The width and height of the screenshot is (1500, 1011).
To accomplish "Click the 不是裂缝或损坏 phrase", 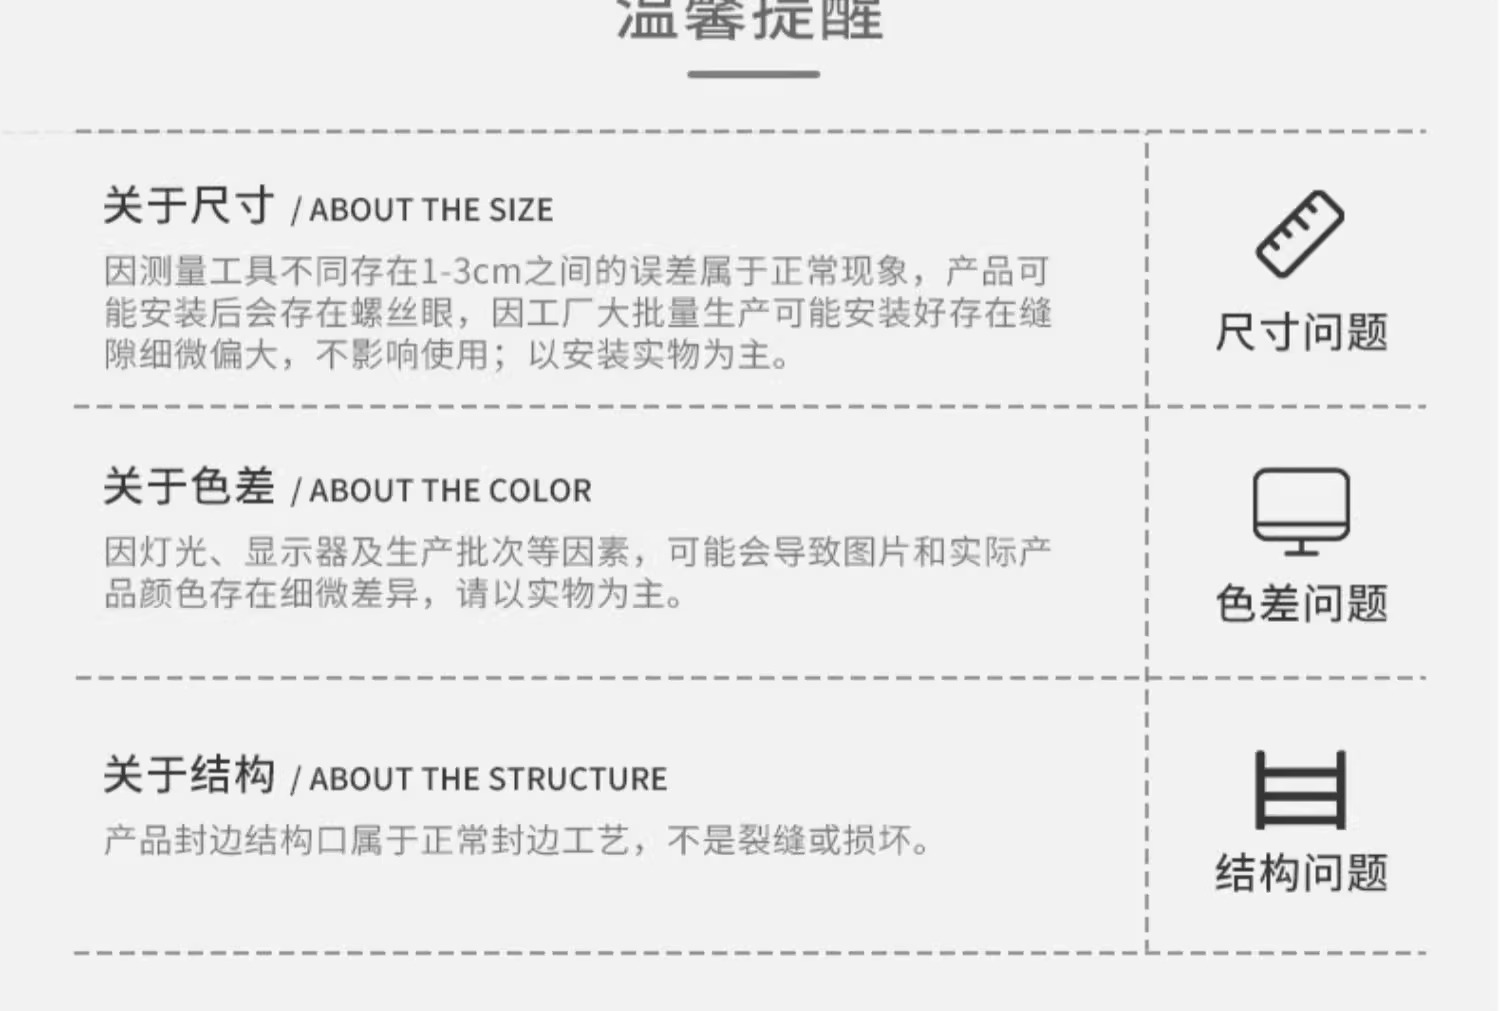I will pos(798,840).
